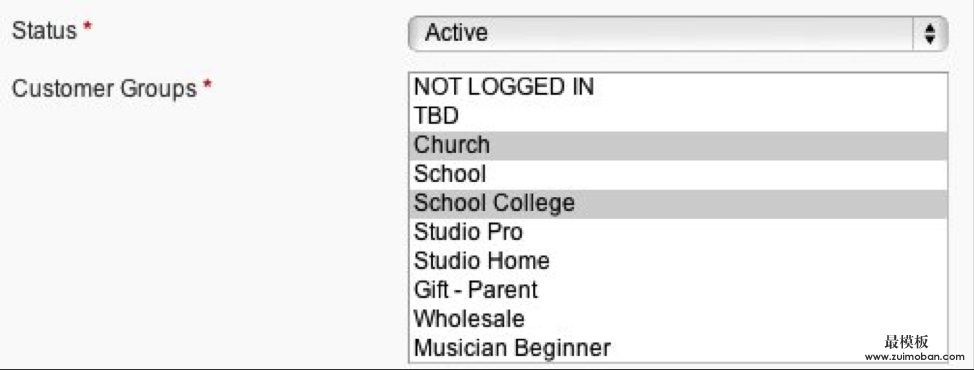Choose the Gift - Parent group
The image size is (974, 370).
coord(678,290)
